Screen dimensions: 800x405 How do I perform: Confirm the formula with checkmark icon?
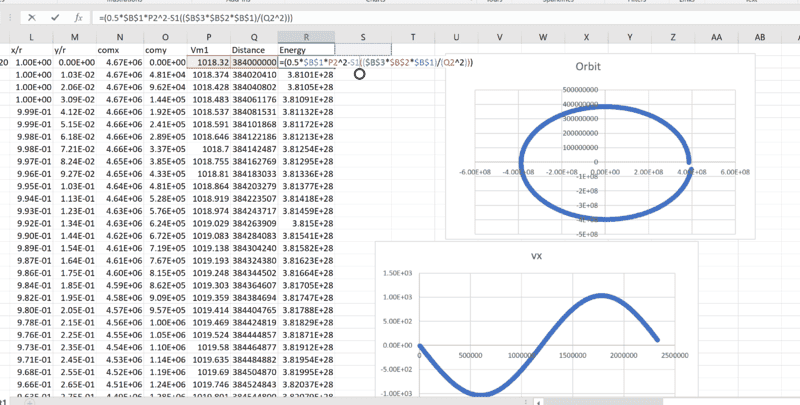(x=55, y=18)
